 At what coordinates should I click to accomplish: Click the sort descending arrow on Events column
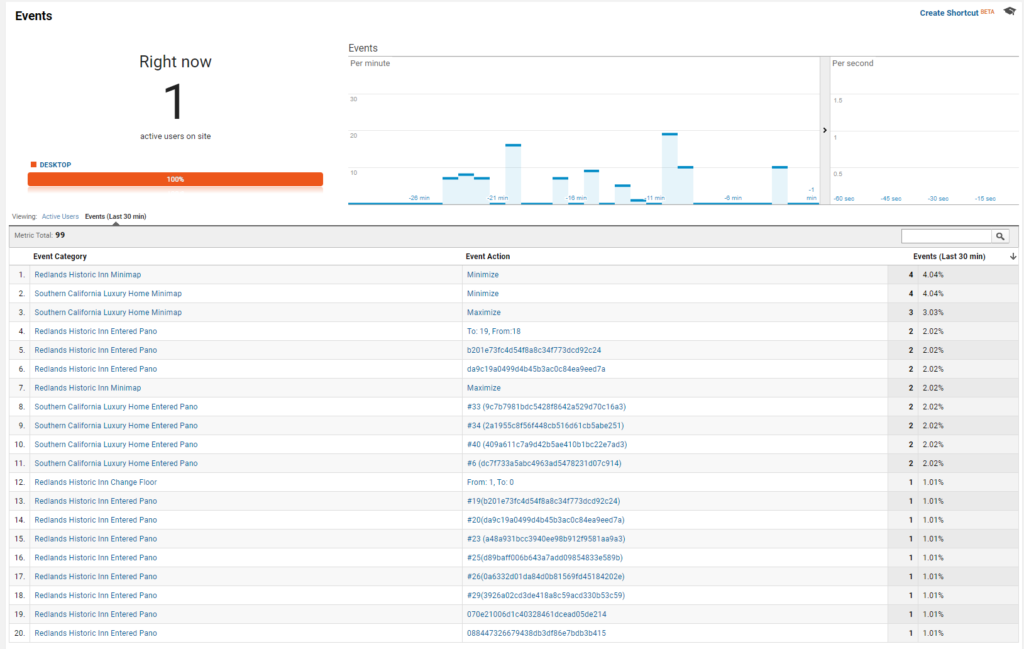[1013, 257]
